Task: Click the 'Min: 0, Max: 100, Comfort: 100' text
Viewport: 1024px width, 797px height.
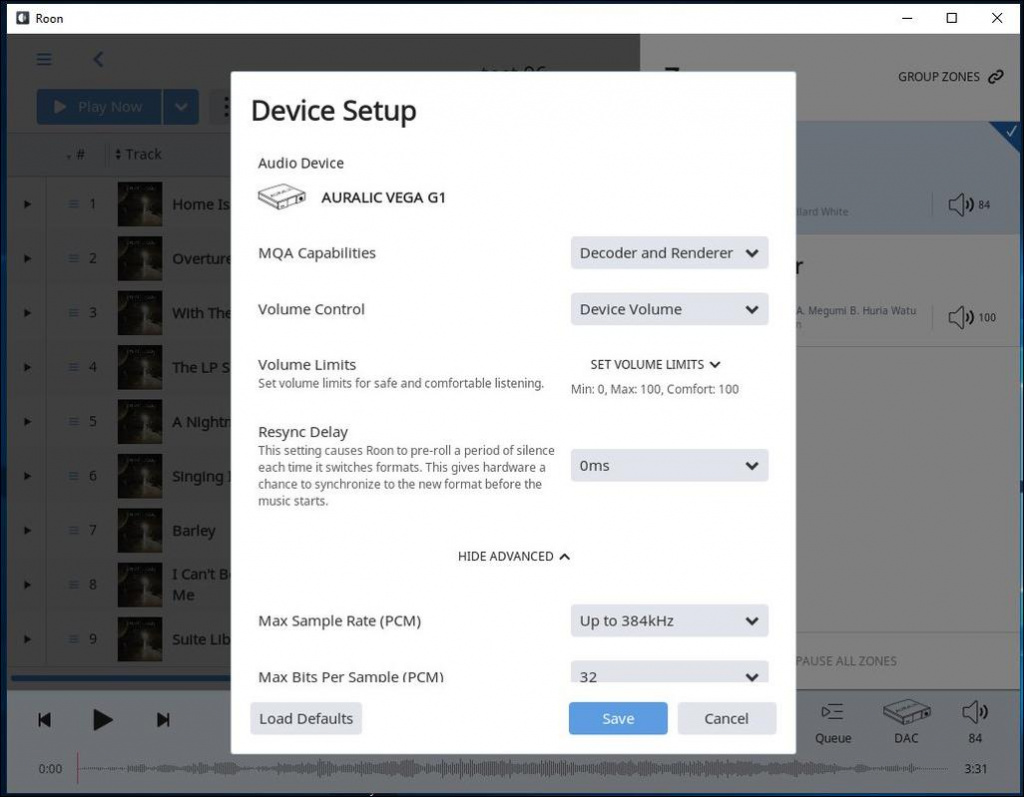Action: point(655,389)
